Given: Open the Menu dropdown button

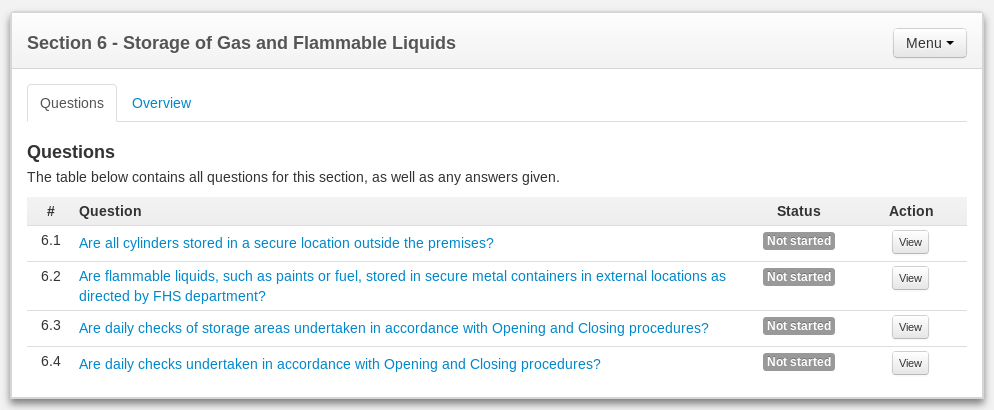Looking at the screenshot, I should (929, 43).
